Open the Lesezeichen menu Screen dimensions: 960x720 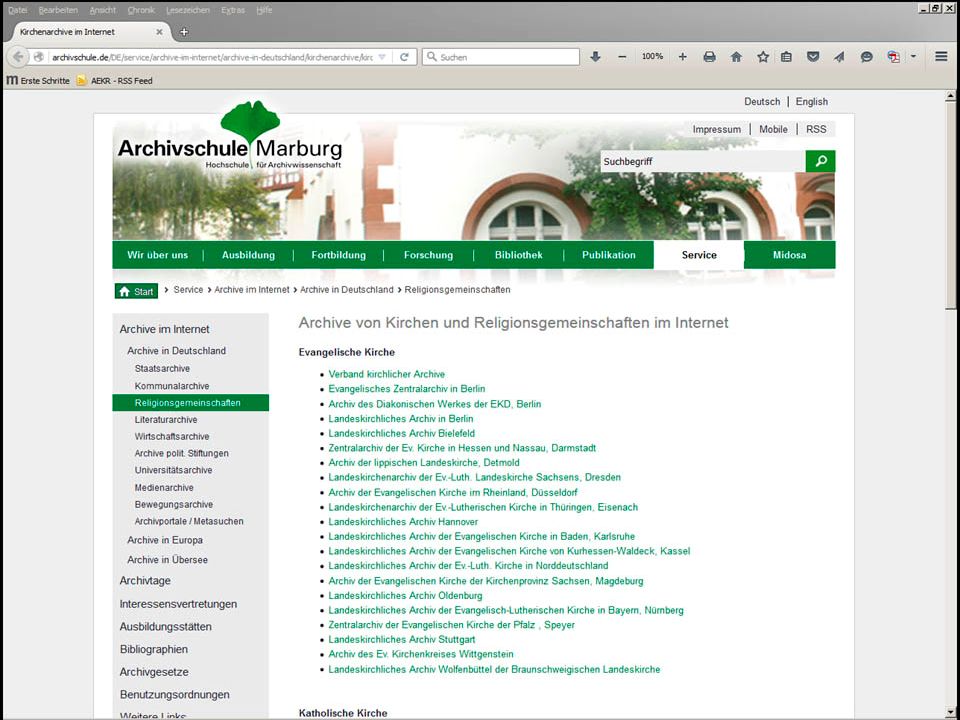[x=187, y=10]
